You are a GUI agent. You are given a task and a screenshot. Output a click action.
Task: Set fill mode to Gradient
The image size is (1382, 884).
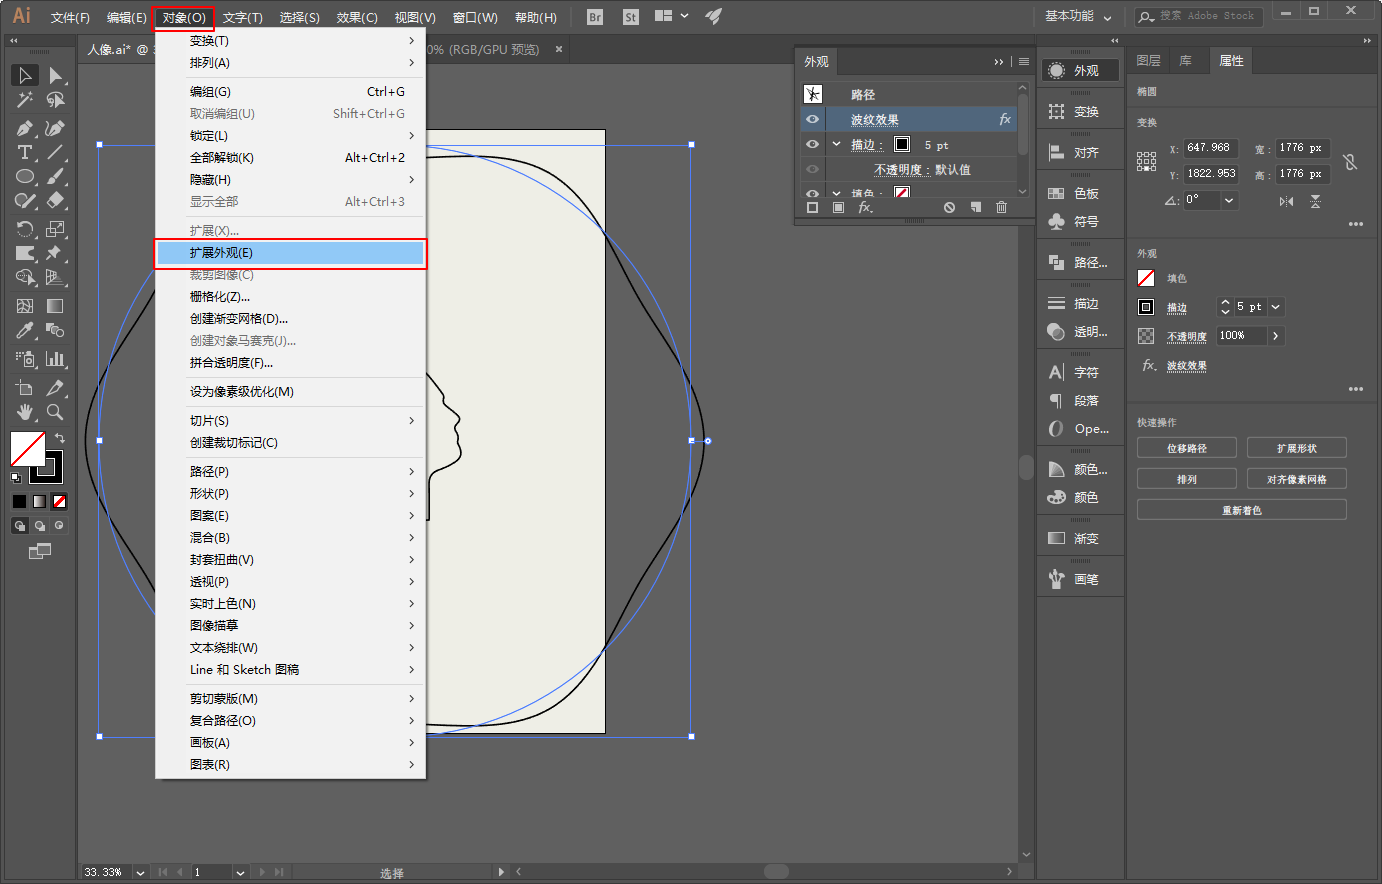[39, 501]
